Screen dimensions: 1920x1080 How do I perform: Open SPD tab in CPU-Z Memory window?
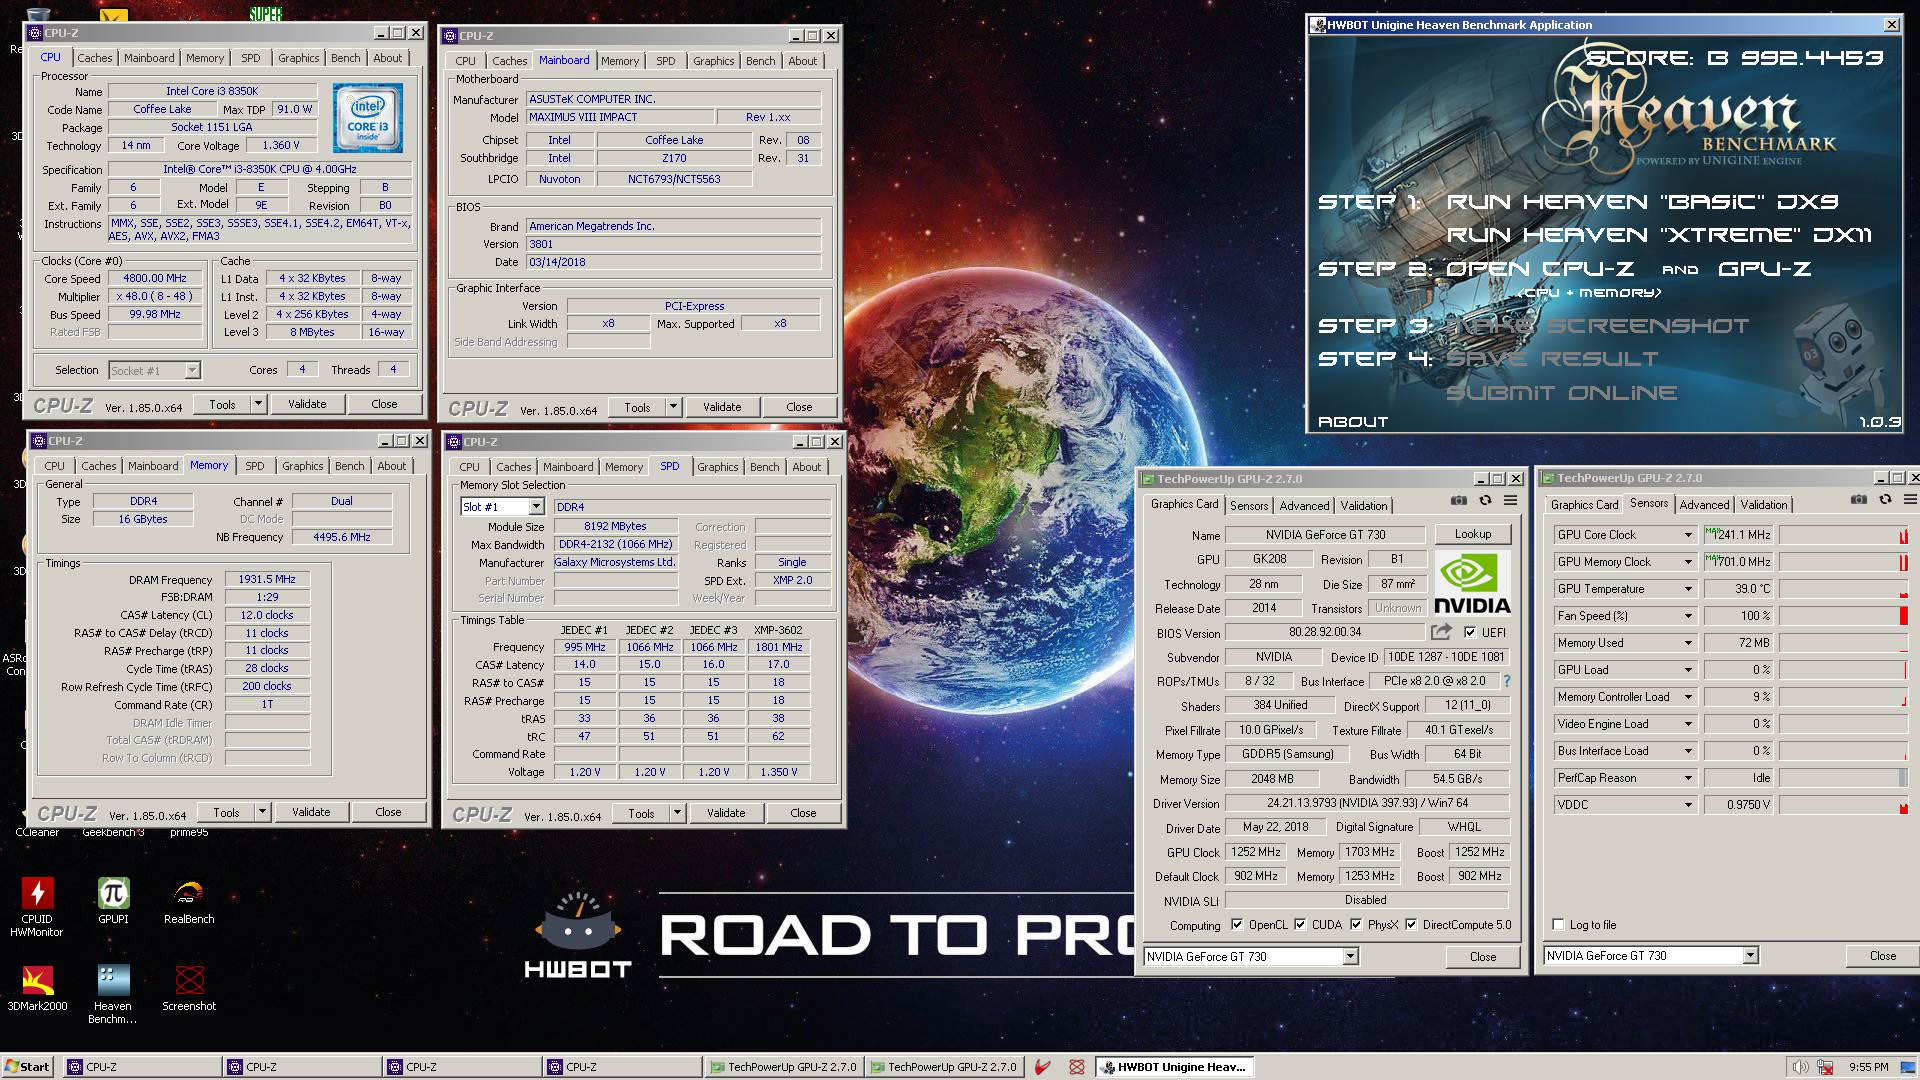[255, 466]
